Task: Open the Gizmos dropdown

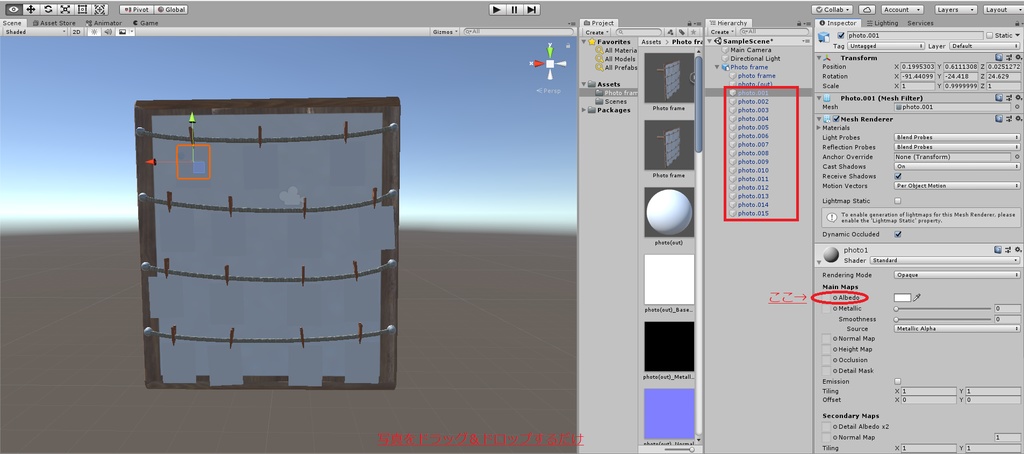Action: tap(444, 31)
